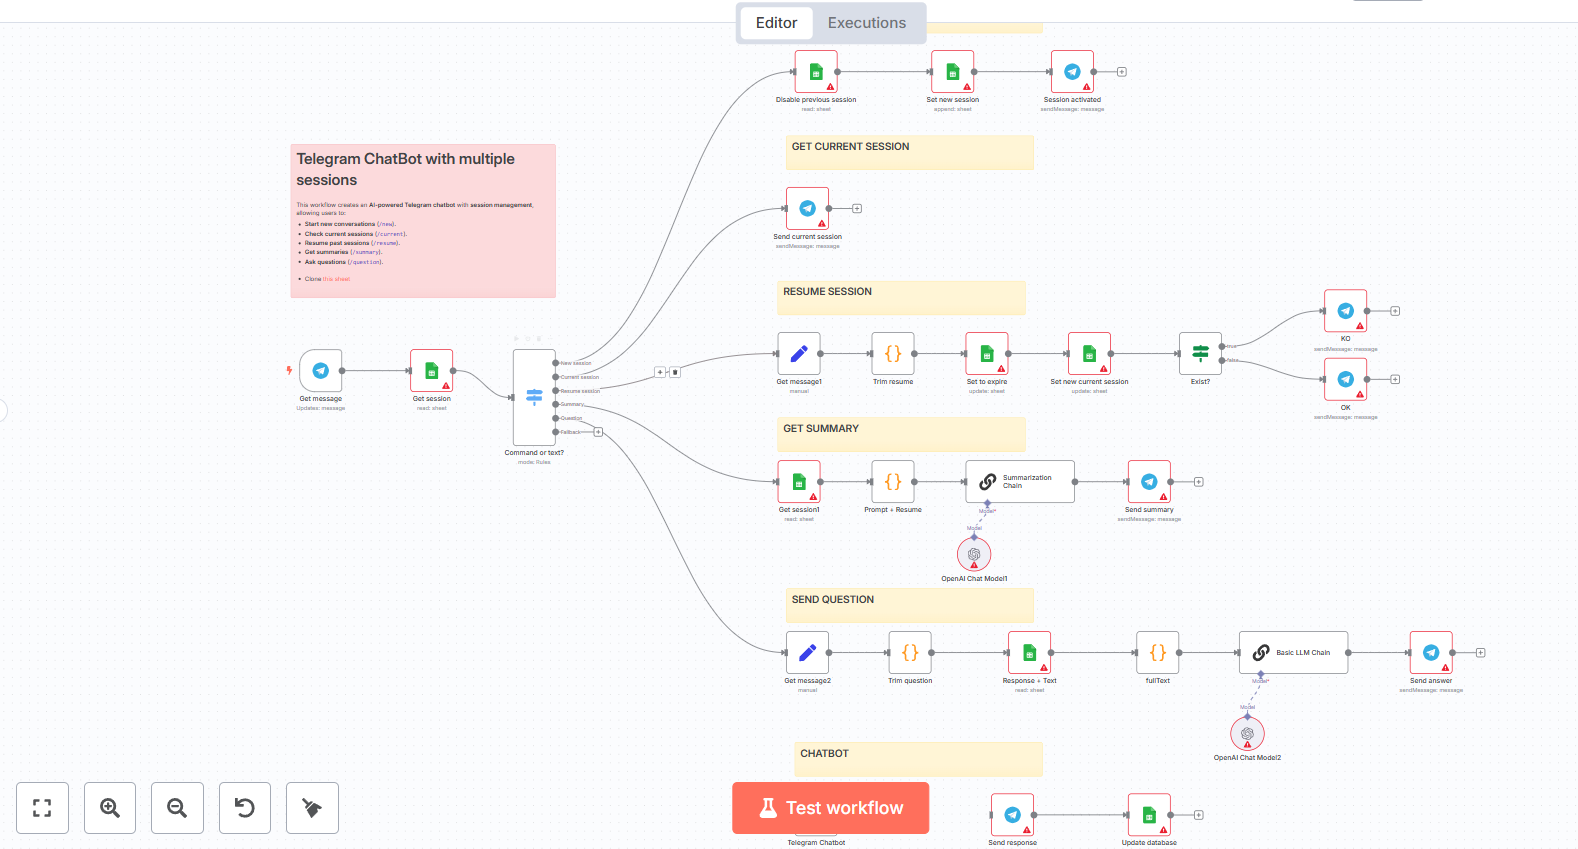Open the KO Telegram node
1578x849 pixels.
tap(1346, 311)
